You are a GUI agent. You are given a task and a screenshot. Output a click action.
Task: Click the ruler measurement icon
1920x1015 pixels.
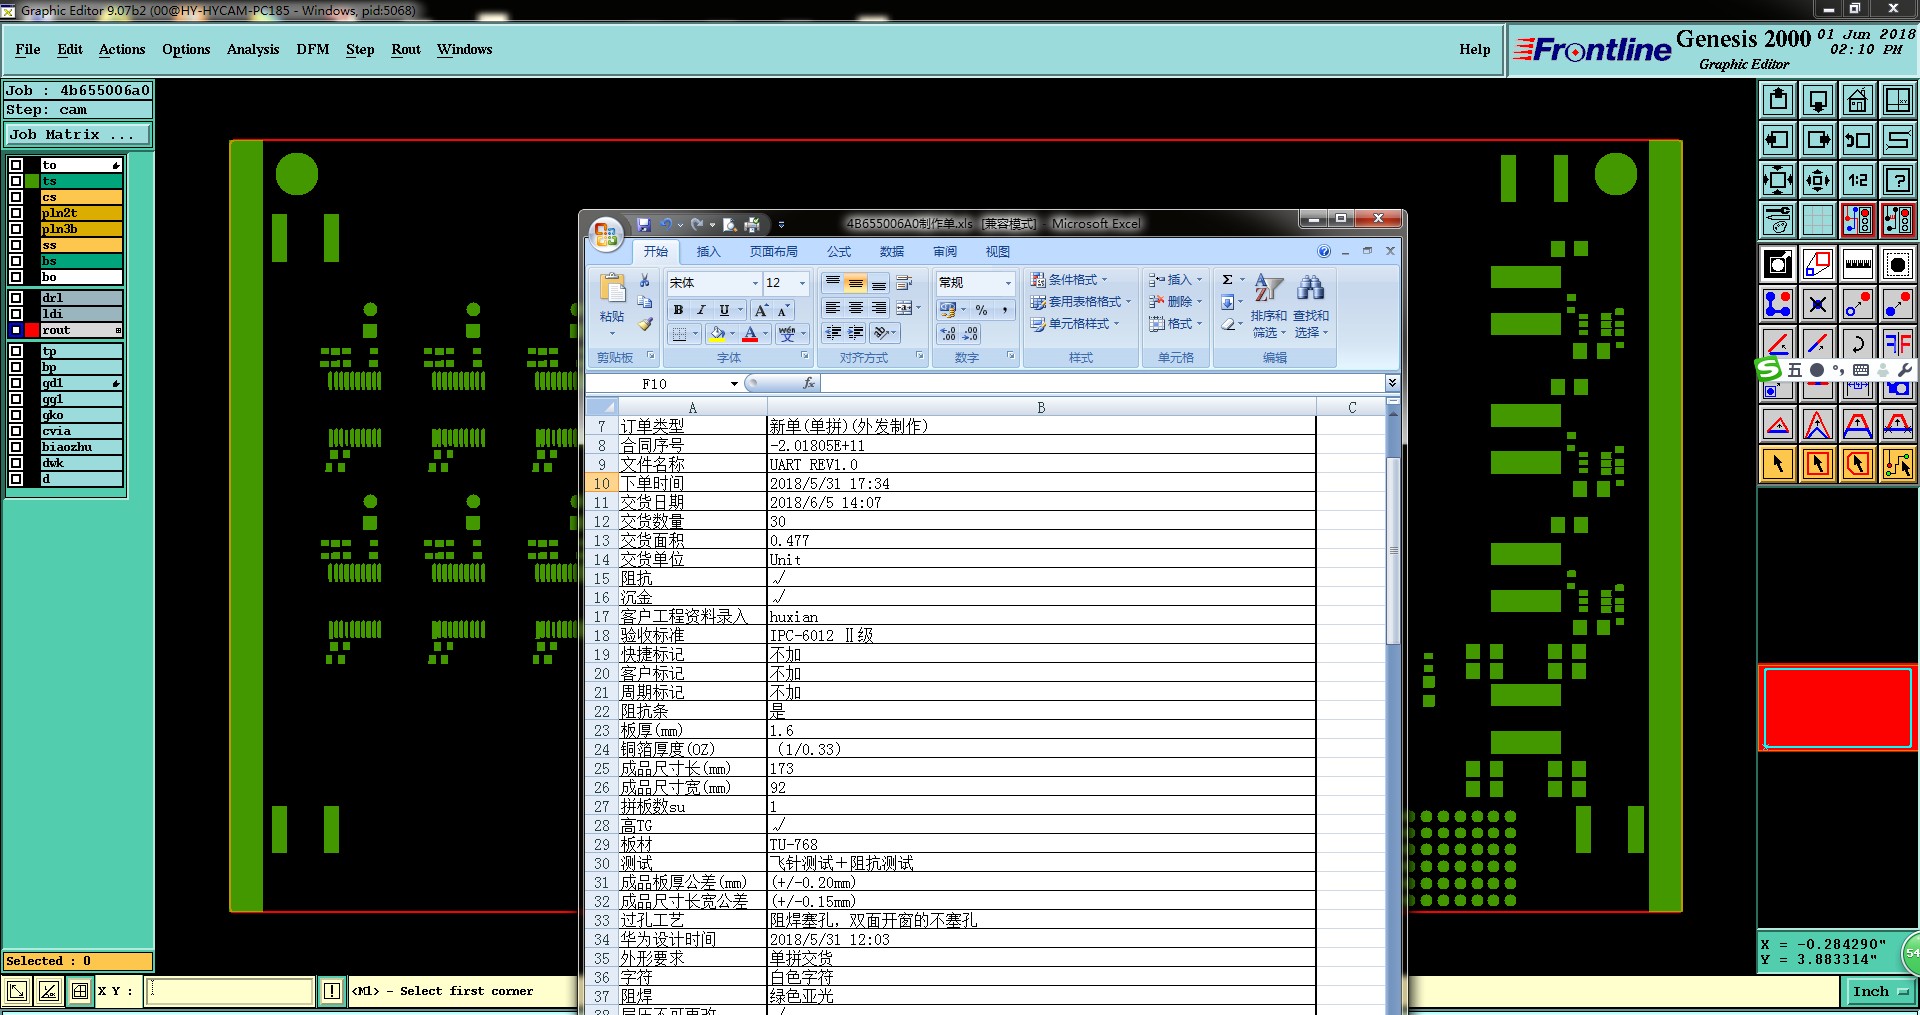pyautogui.click(x=1857, y=264)
